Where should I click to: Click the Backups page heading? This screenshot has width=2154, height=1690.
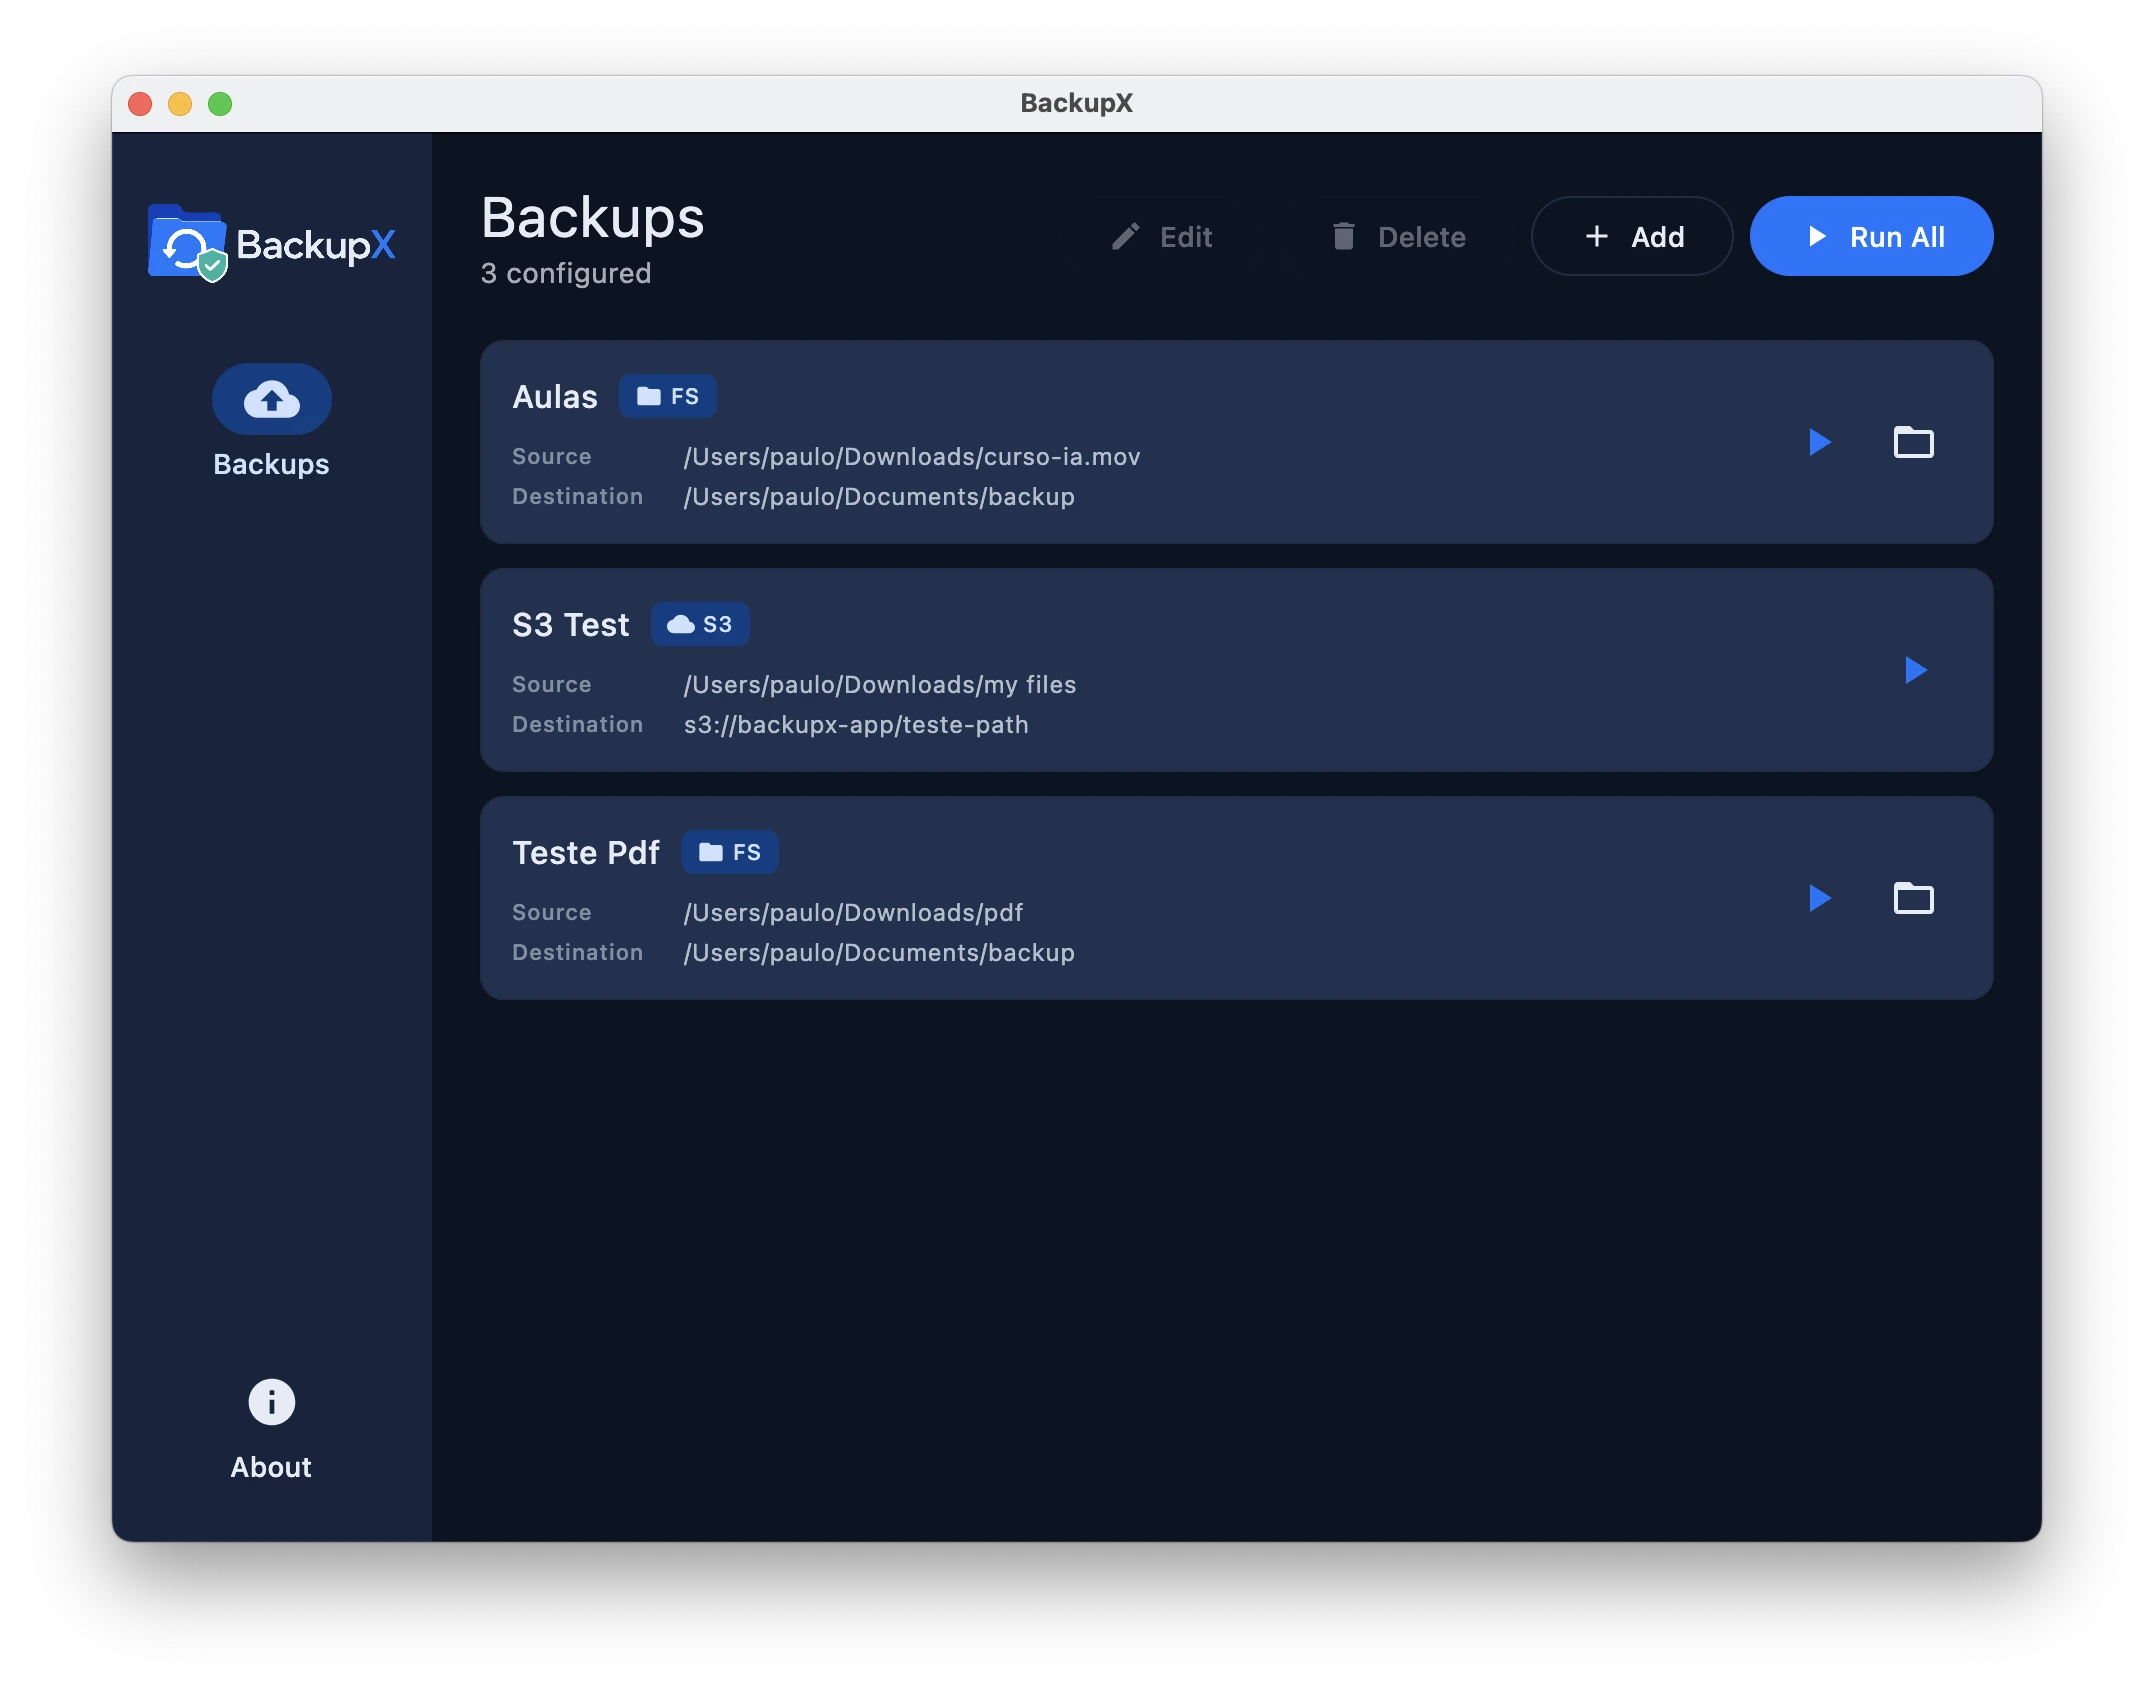pyautogui.click(x=593, y=218)
